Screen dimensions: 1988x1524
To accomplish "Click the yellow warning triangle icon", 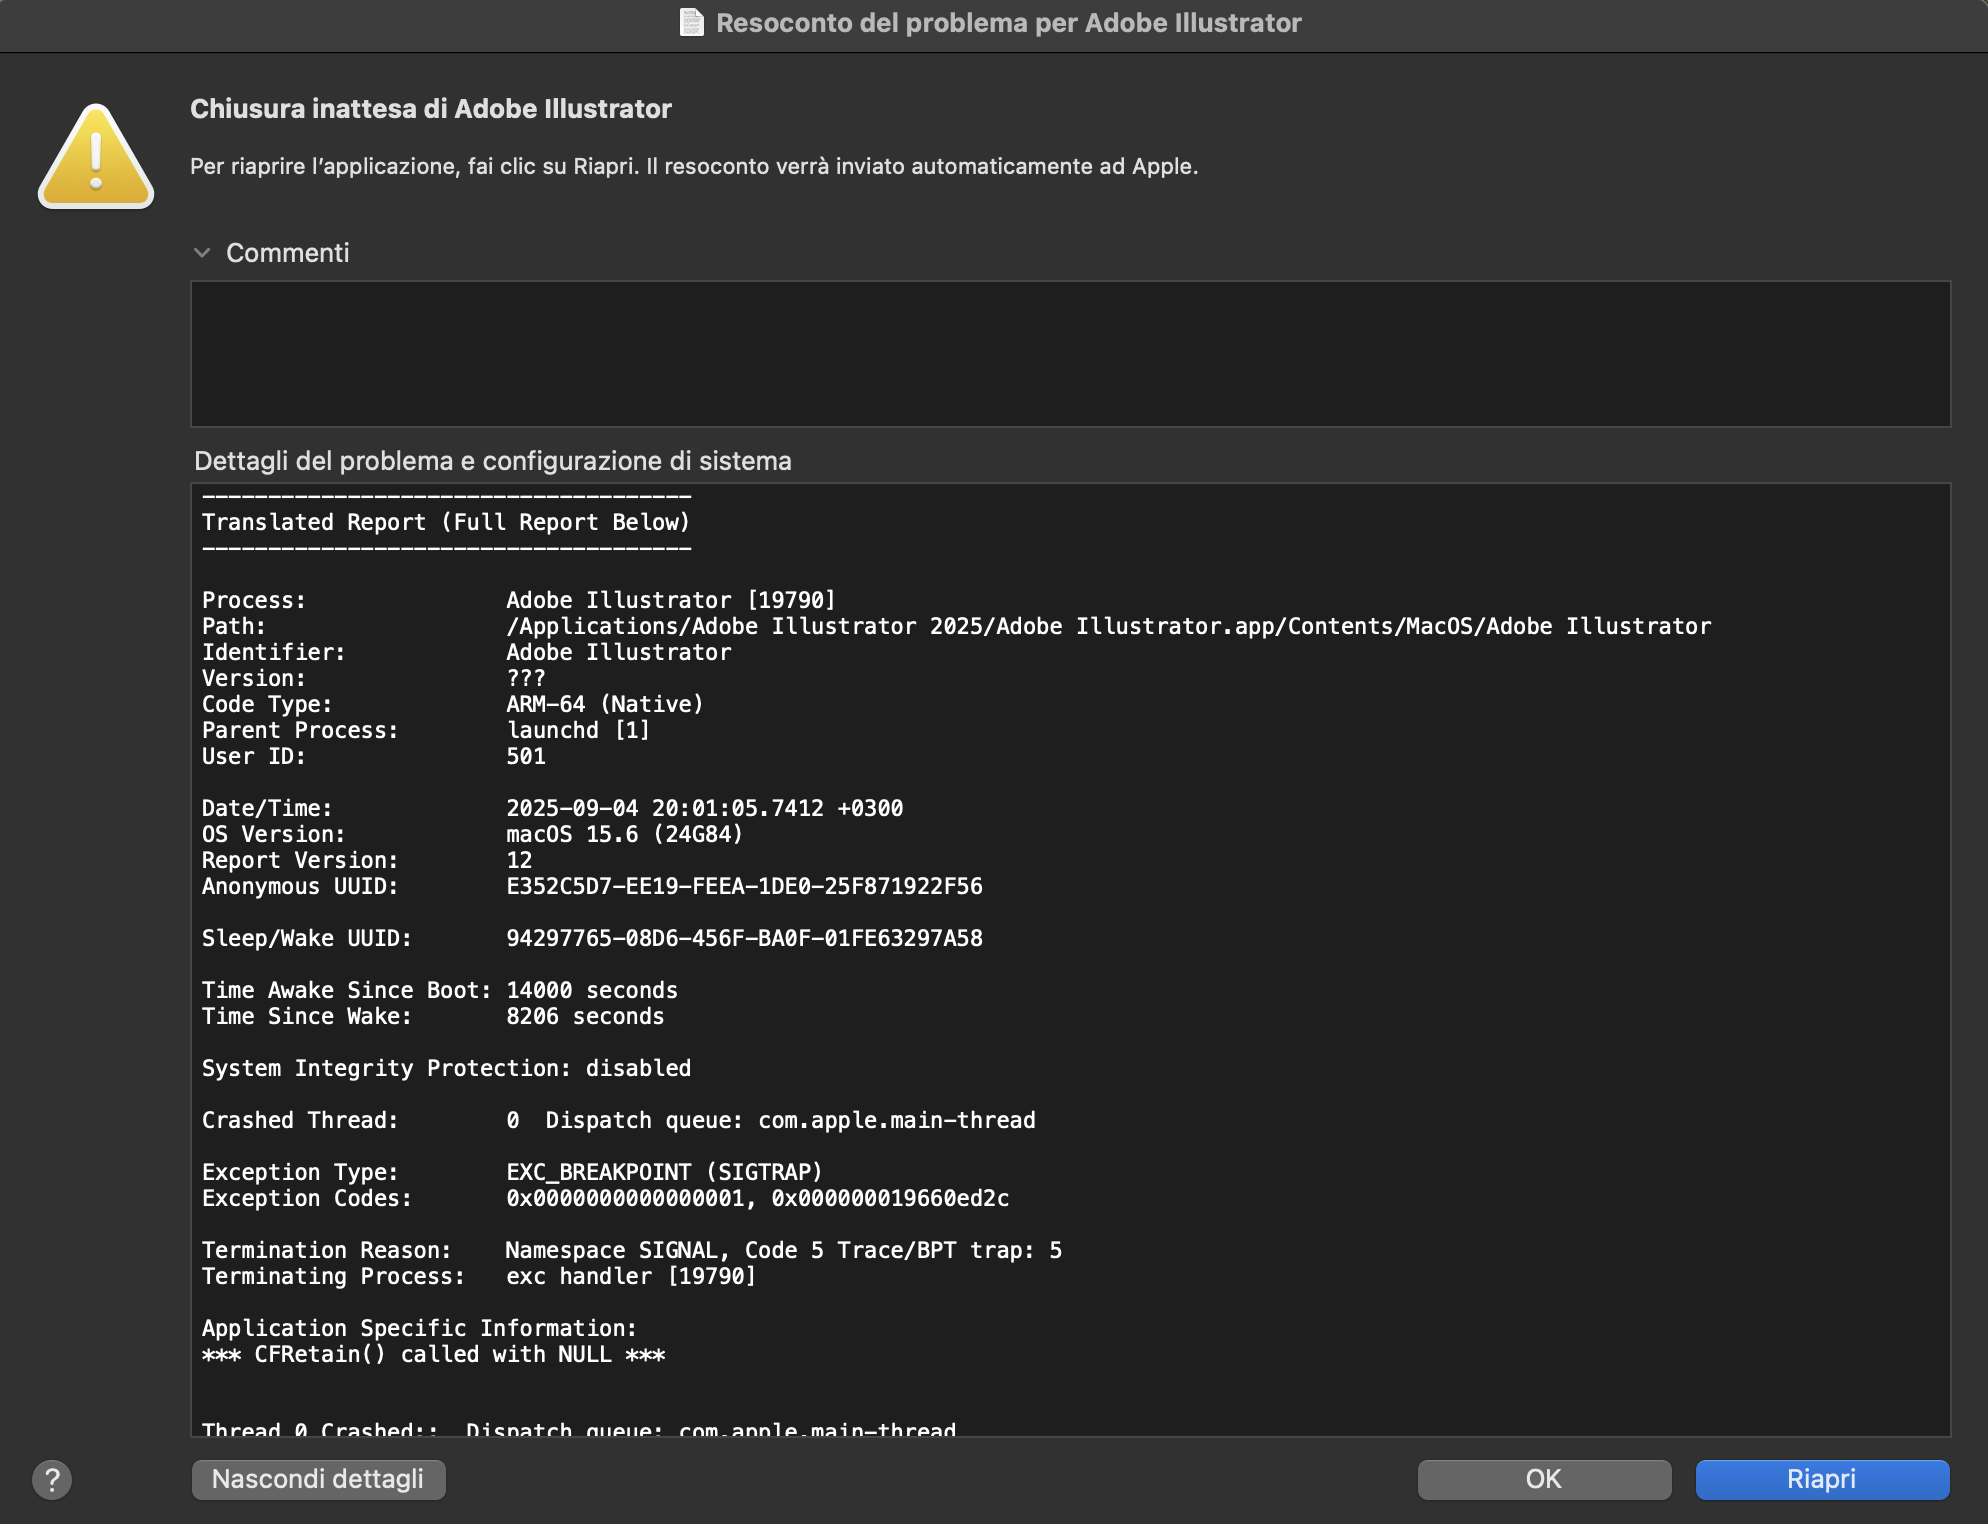I will tap(96, 157).
